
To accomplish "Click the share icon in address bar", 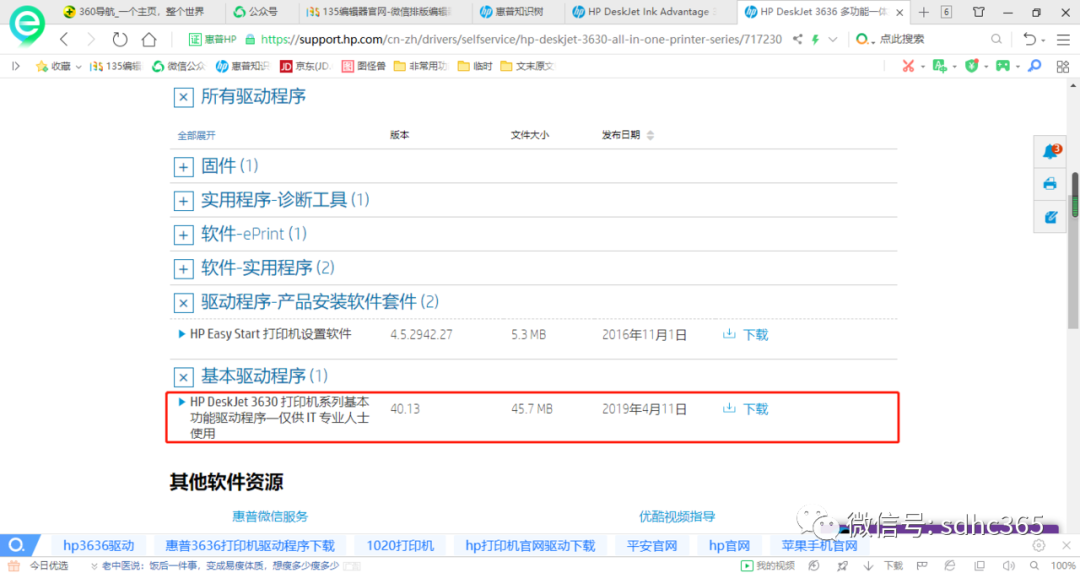I will [797, 39].
